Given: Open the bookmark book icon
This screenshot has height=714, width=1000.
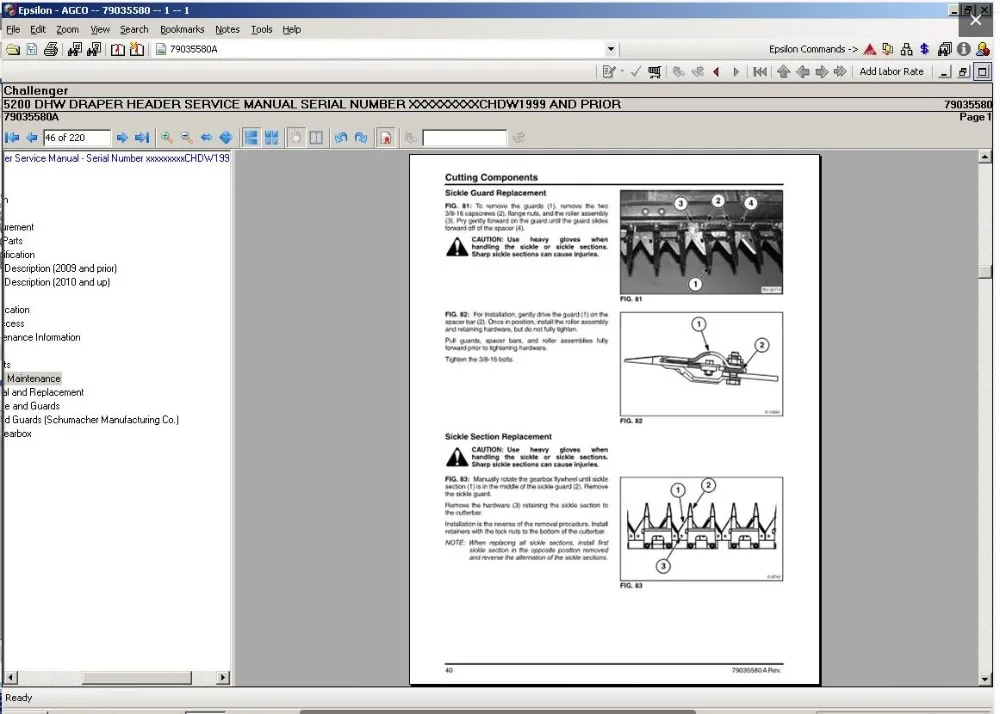Looking at the screenshot, I should (x=118, y=49).
